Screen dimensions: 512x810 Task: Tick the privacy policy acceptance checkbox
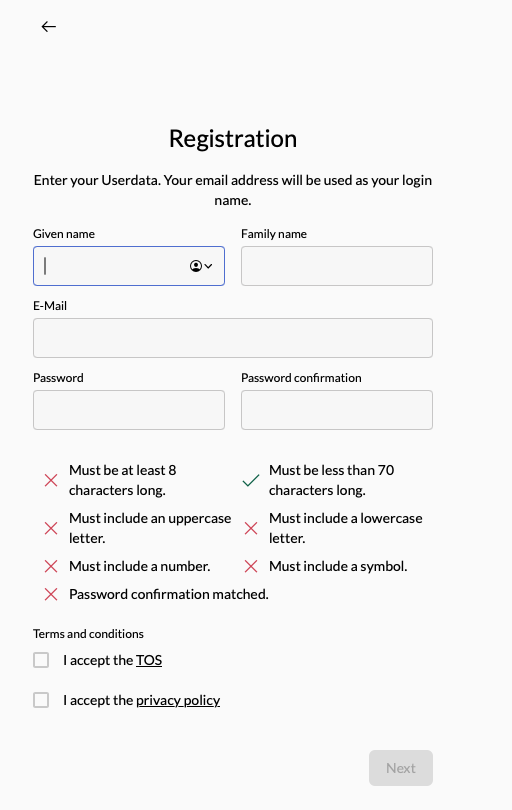tap(41, 700)
